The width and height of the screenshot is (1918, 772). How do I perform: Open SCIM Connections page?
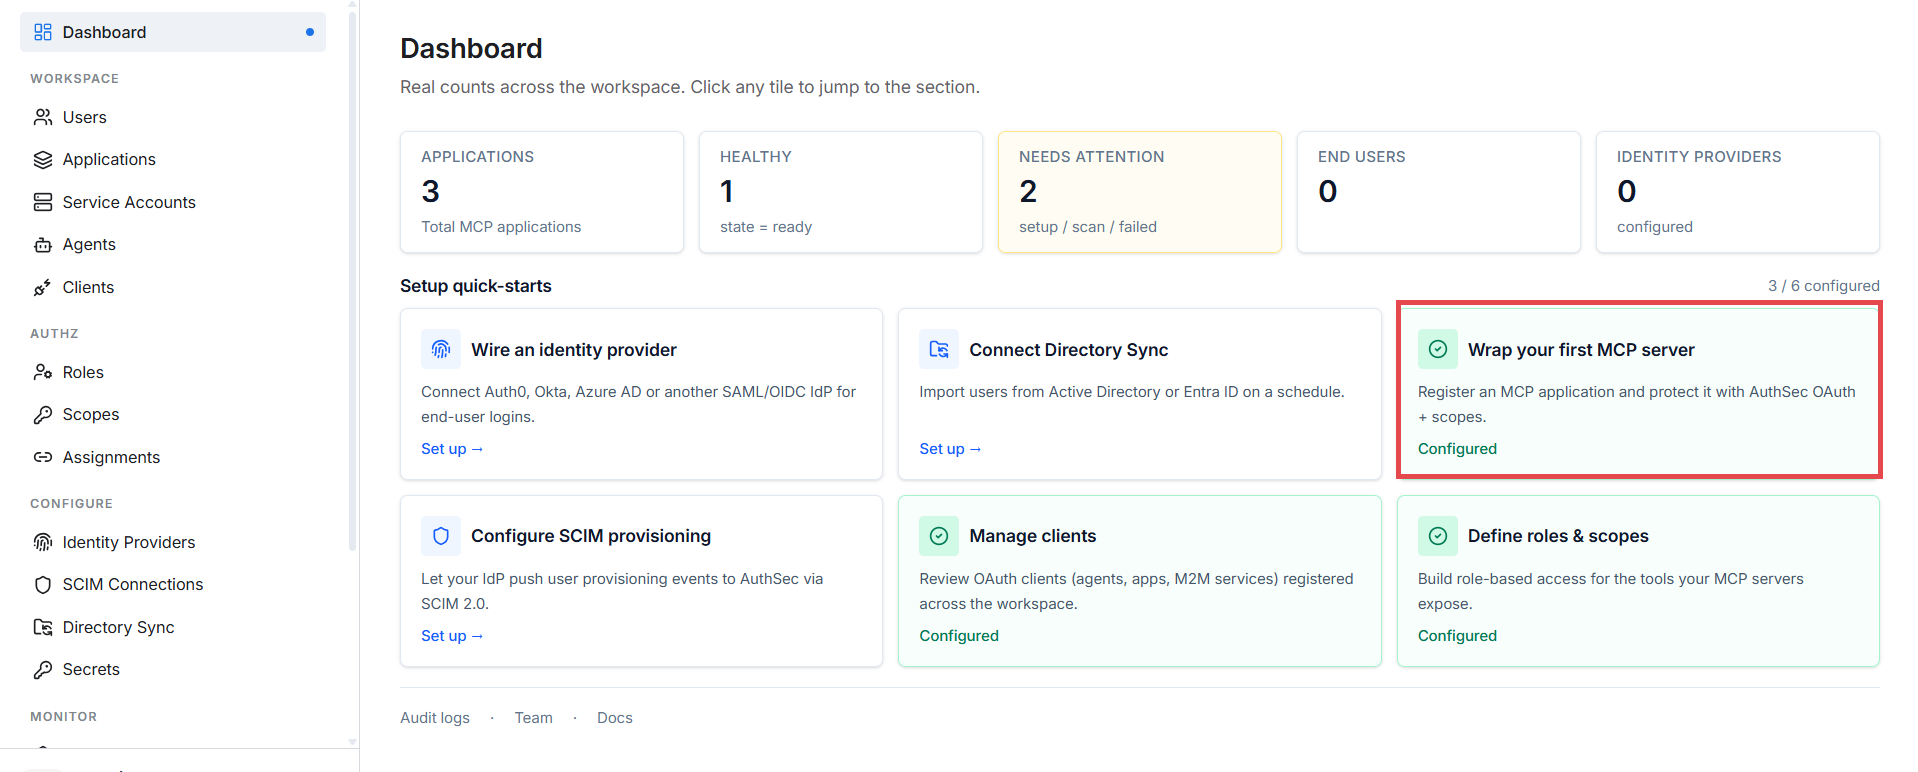point(173,585)
